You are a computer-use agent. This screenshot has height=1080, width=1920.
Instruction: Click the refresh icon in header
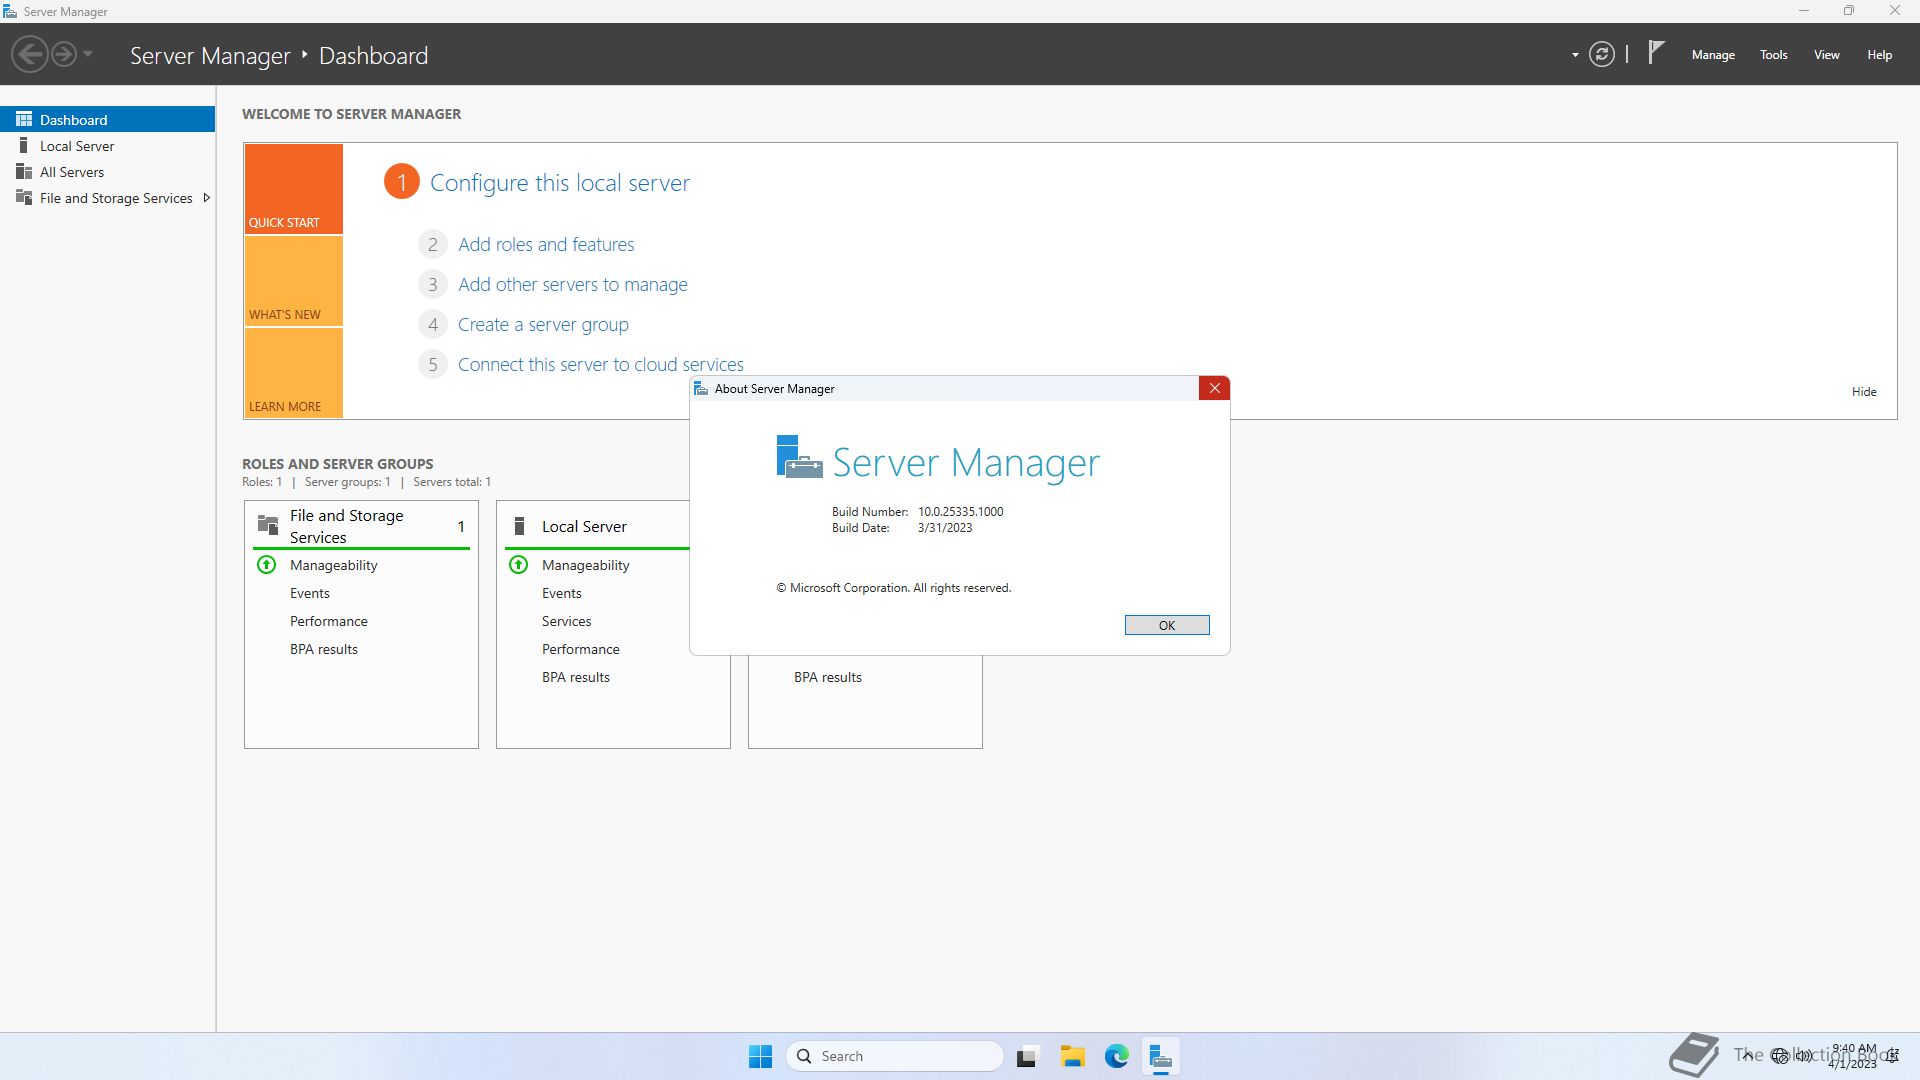[x=1601, y=55]
